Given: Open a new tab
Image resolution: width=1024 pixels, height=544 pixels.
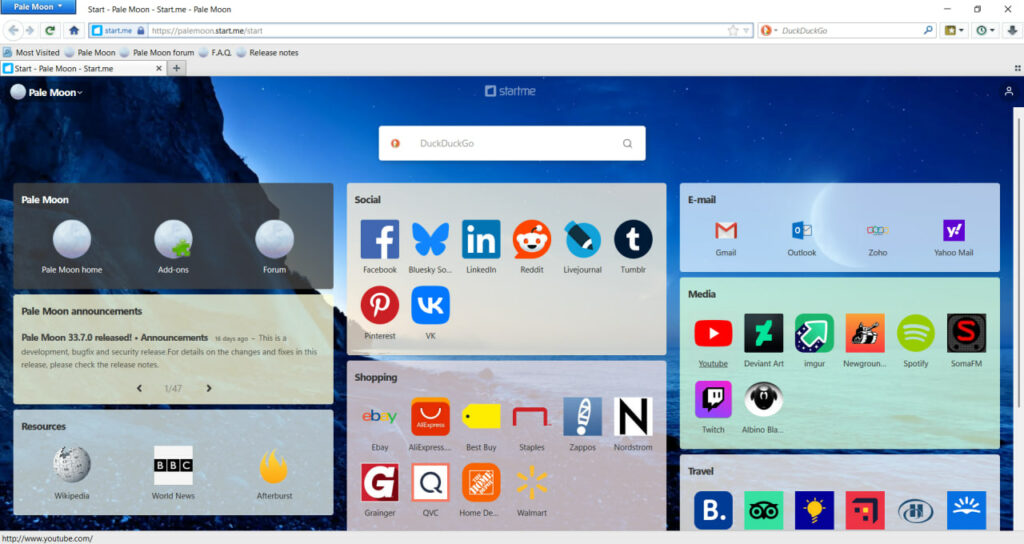Looking at the screenshot, I should [176, 68].
